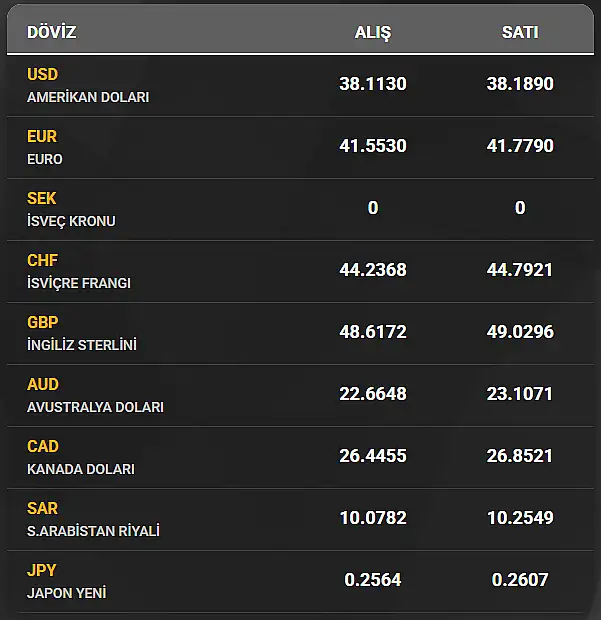Image resolution: width=601 pixels, height=620 pixels.
Task: Open the USD currency code link
Action: pyautogui.click(x=43, y=75)
